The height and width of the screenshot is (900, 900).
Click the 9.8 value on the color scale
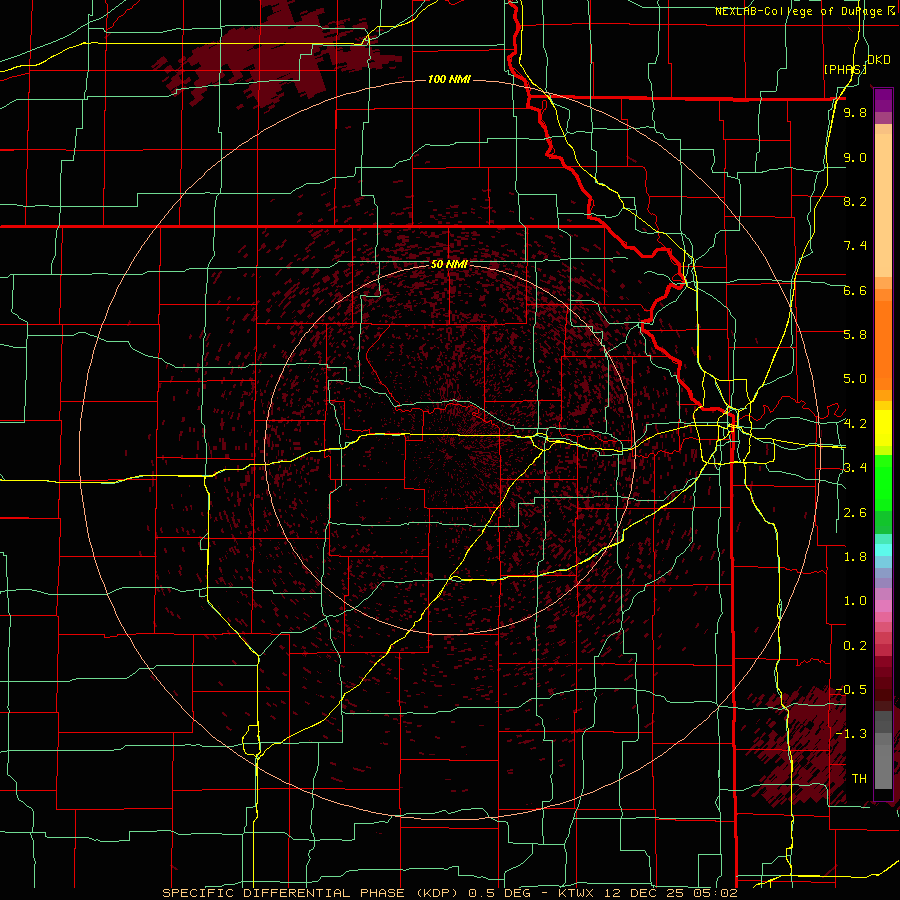click(855, 113)
